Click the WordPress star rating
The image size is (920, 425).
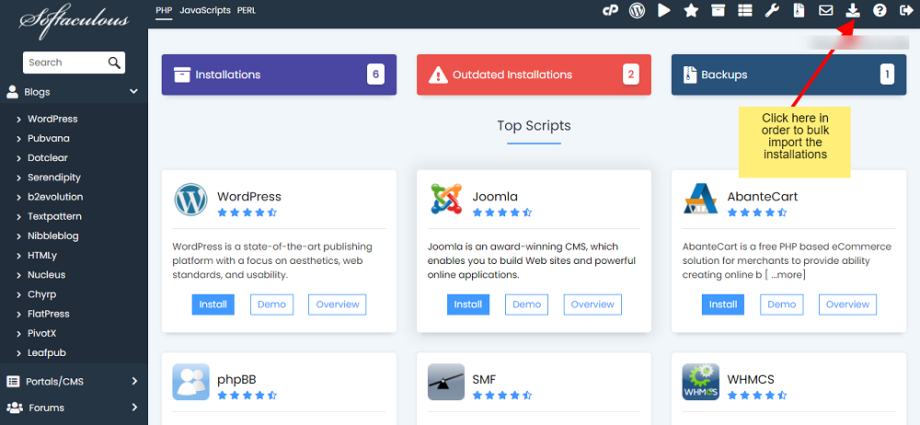click(247, 212)
